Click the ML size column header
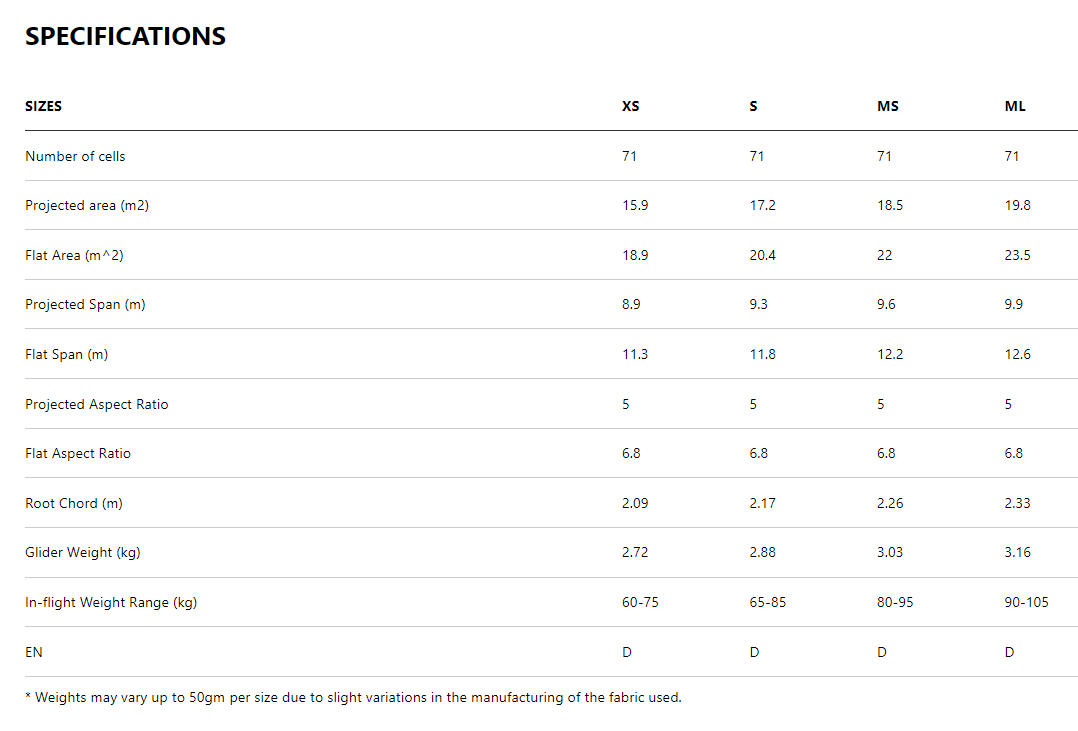Screen dimensions: 1078x731 click(x=1015, y=106)
